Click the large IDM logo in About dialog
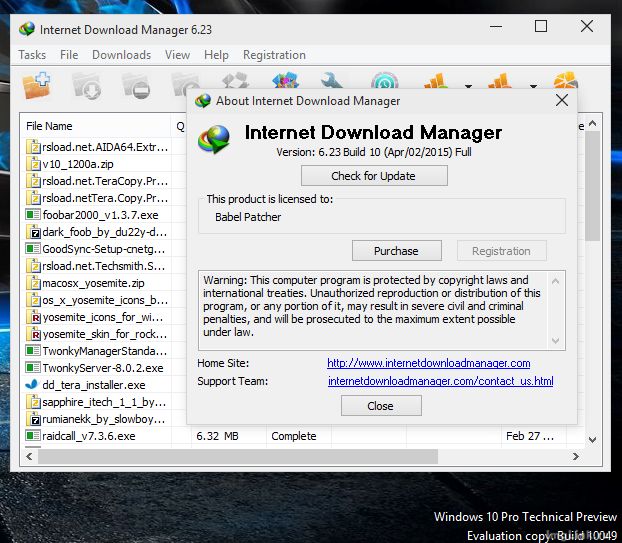The image size is (622, 543). [x=214, y=139]
